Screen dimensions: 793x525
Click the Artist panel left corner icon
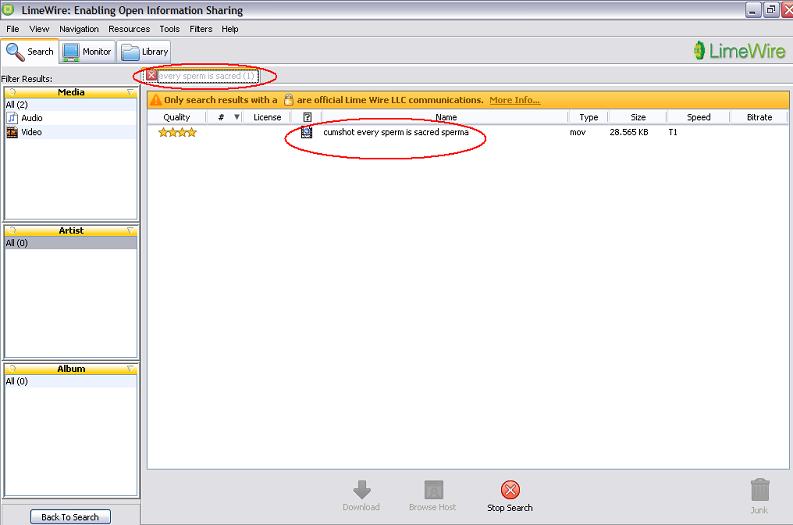pyautogui.click(x=12, y=231)
